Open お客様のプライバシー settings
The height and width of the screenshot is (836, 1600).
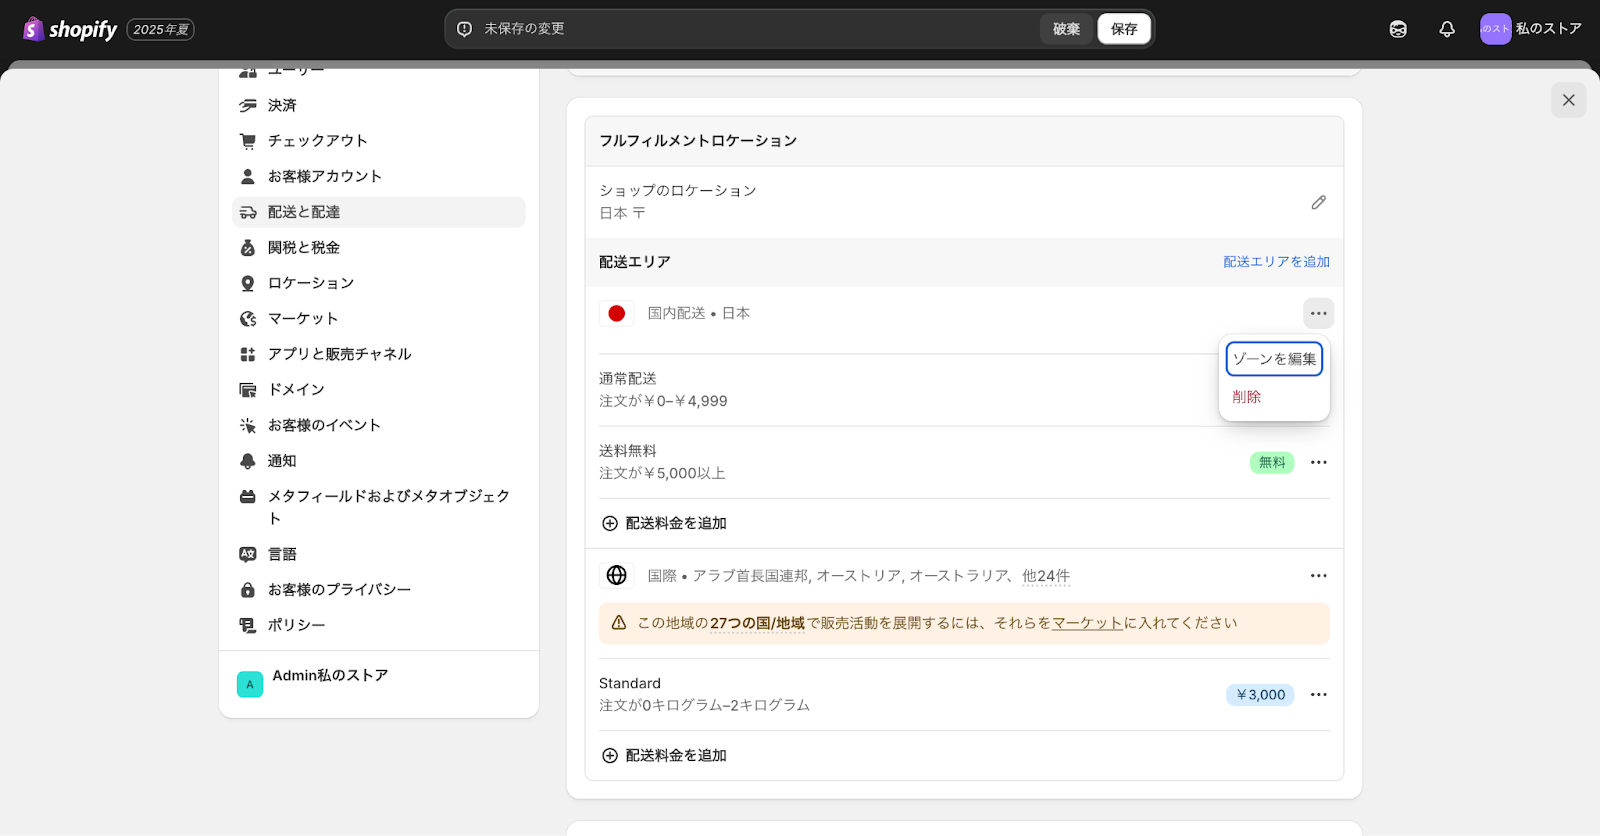(379, 590)
